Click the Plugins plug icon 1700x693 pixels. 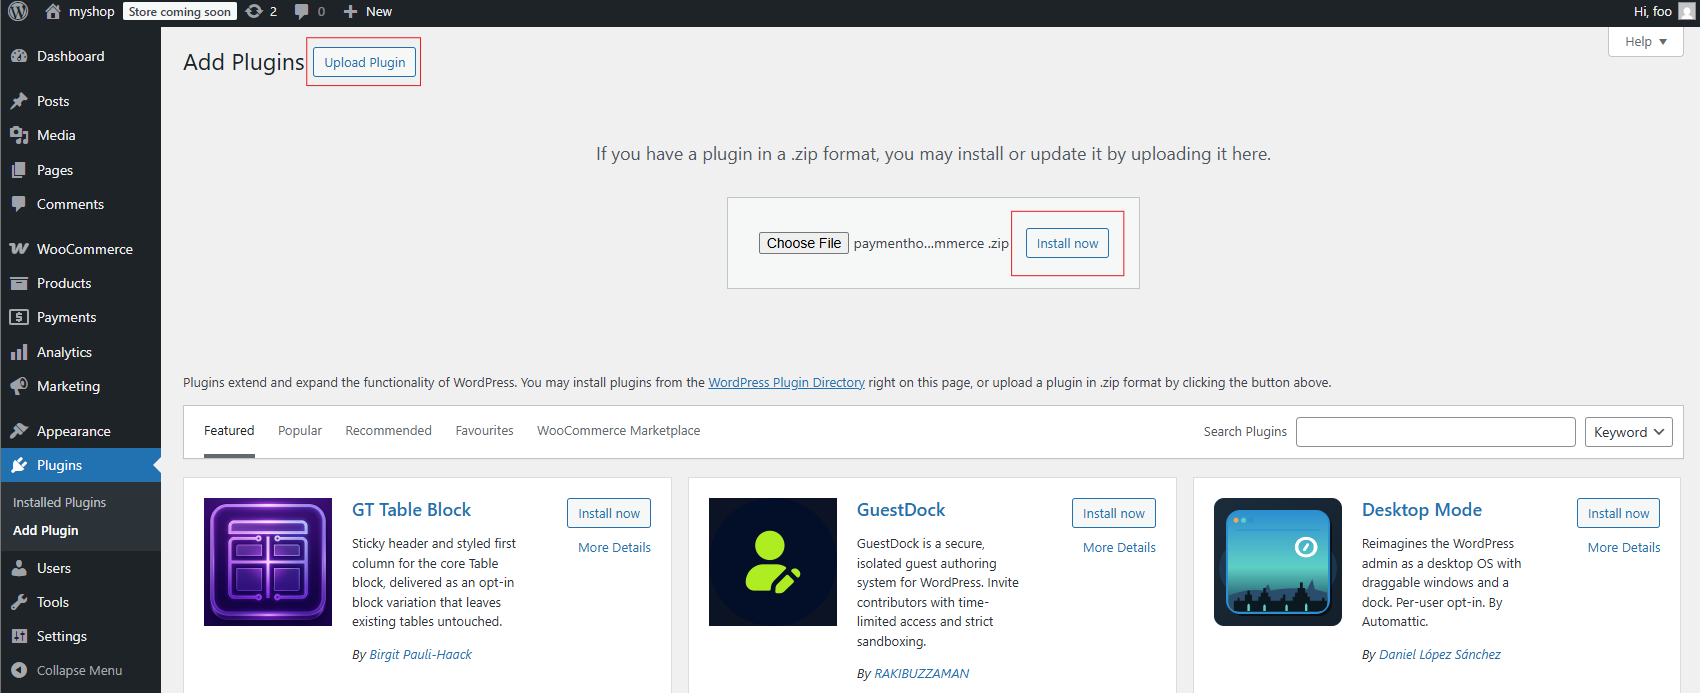(x=19, y=465)
